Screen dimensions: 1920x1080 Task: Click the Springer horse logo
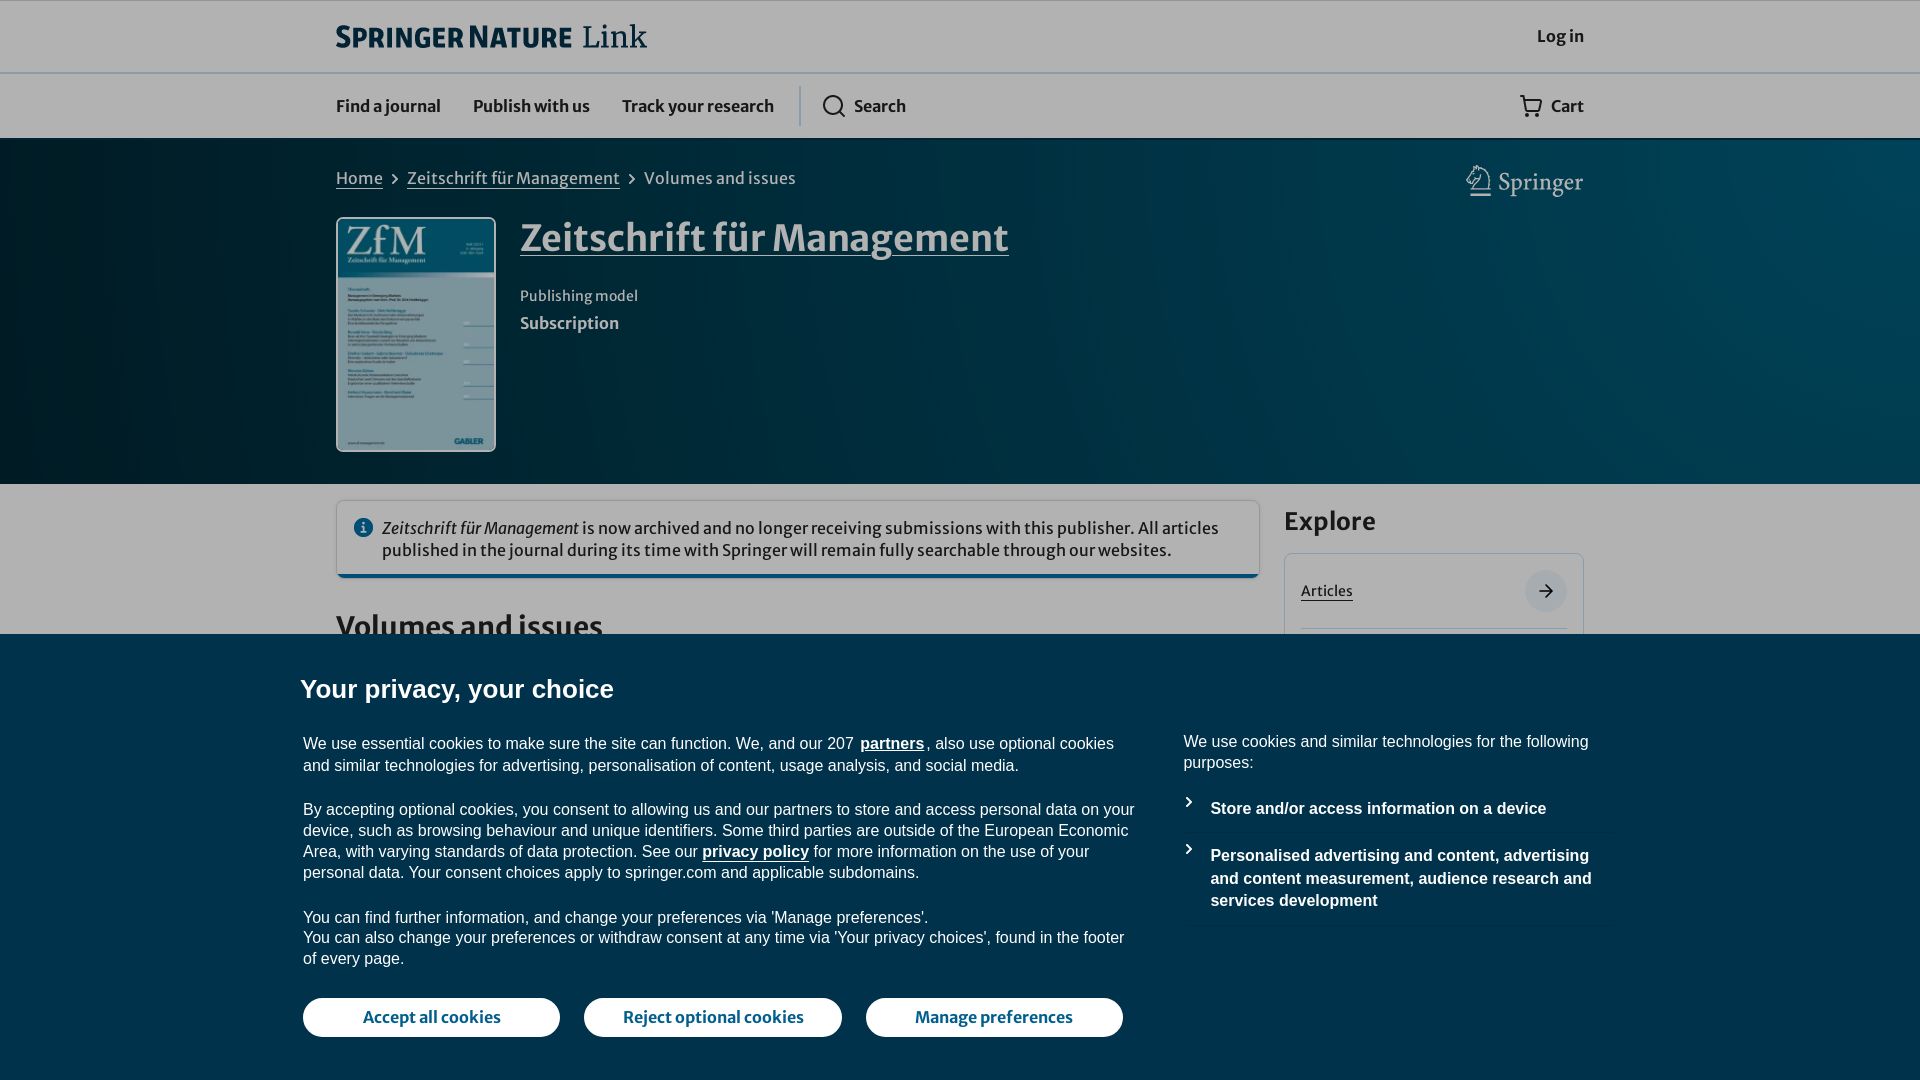click(x=1524, y=181)
